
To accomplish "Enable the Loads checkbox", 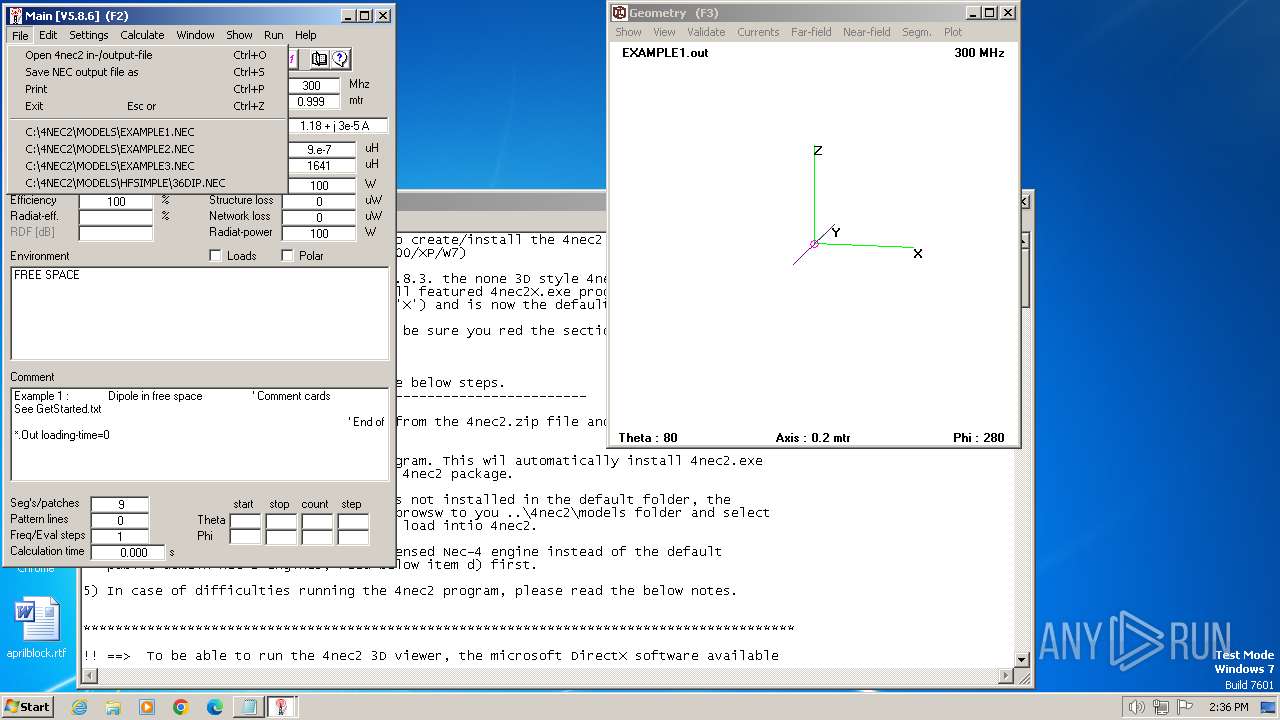I will coord(215,256).
